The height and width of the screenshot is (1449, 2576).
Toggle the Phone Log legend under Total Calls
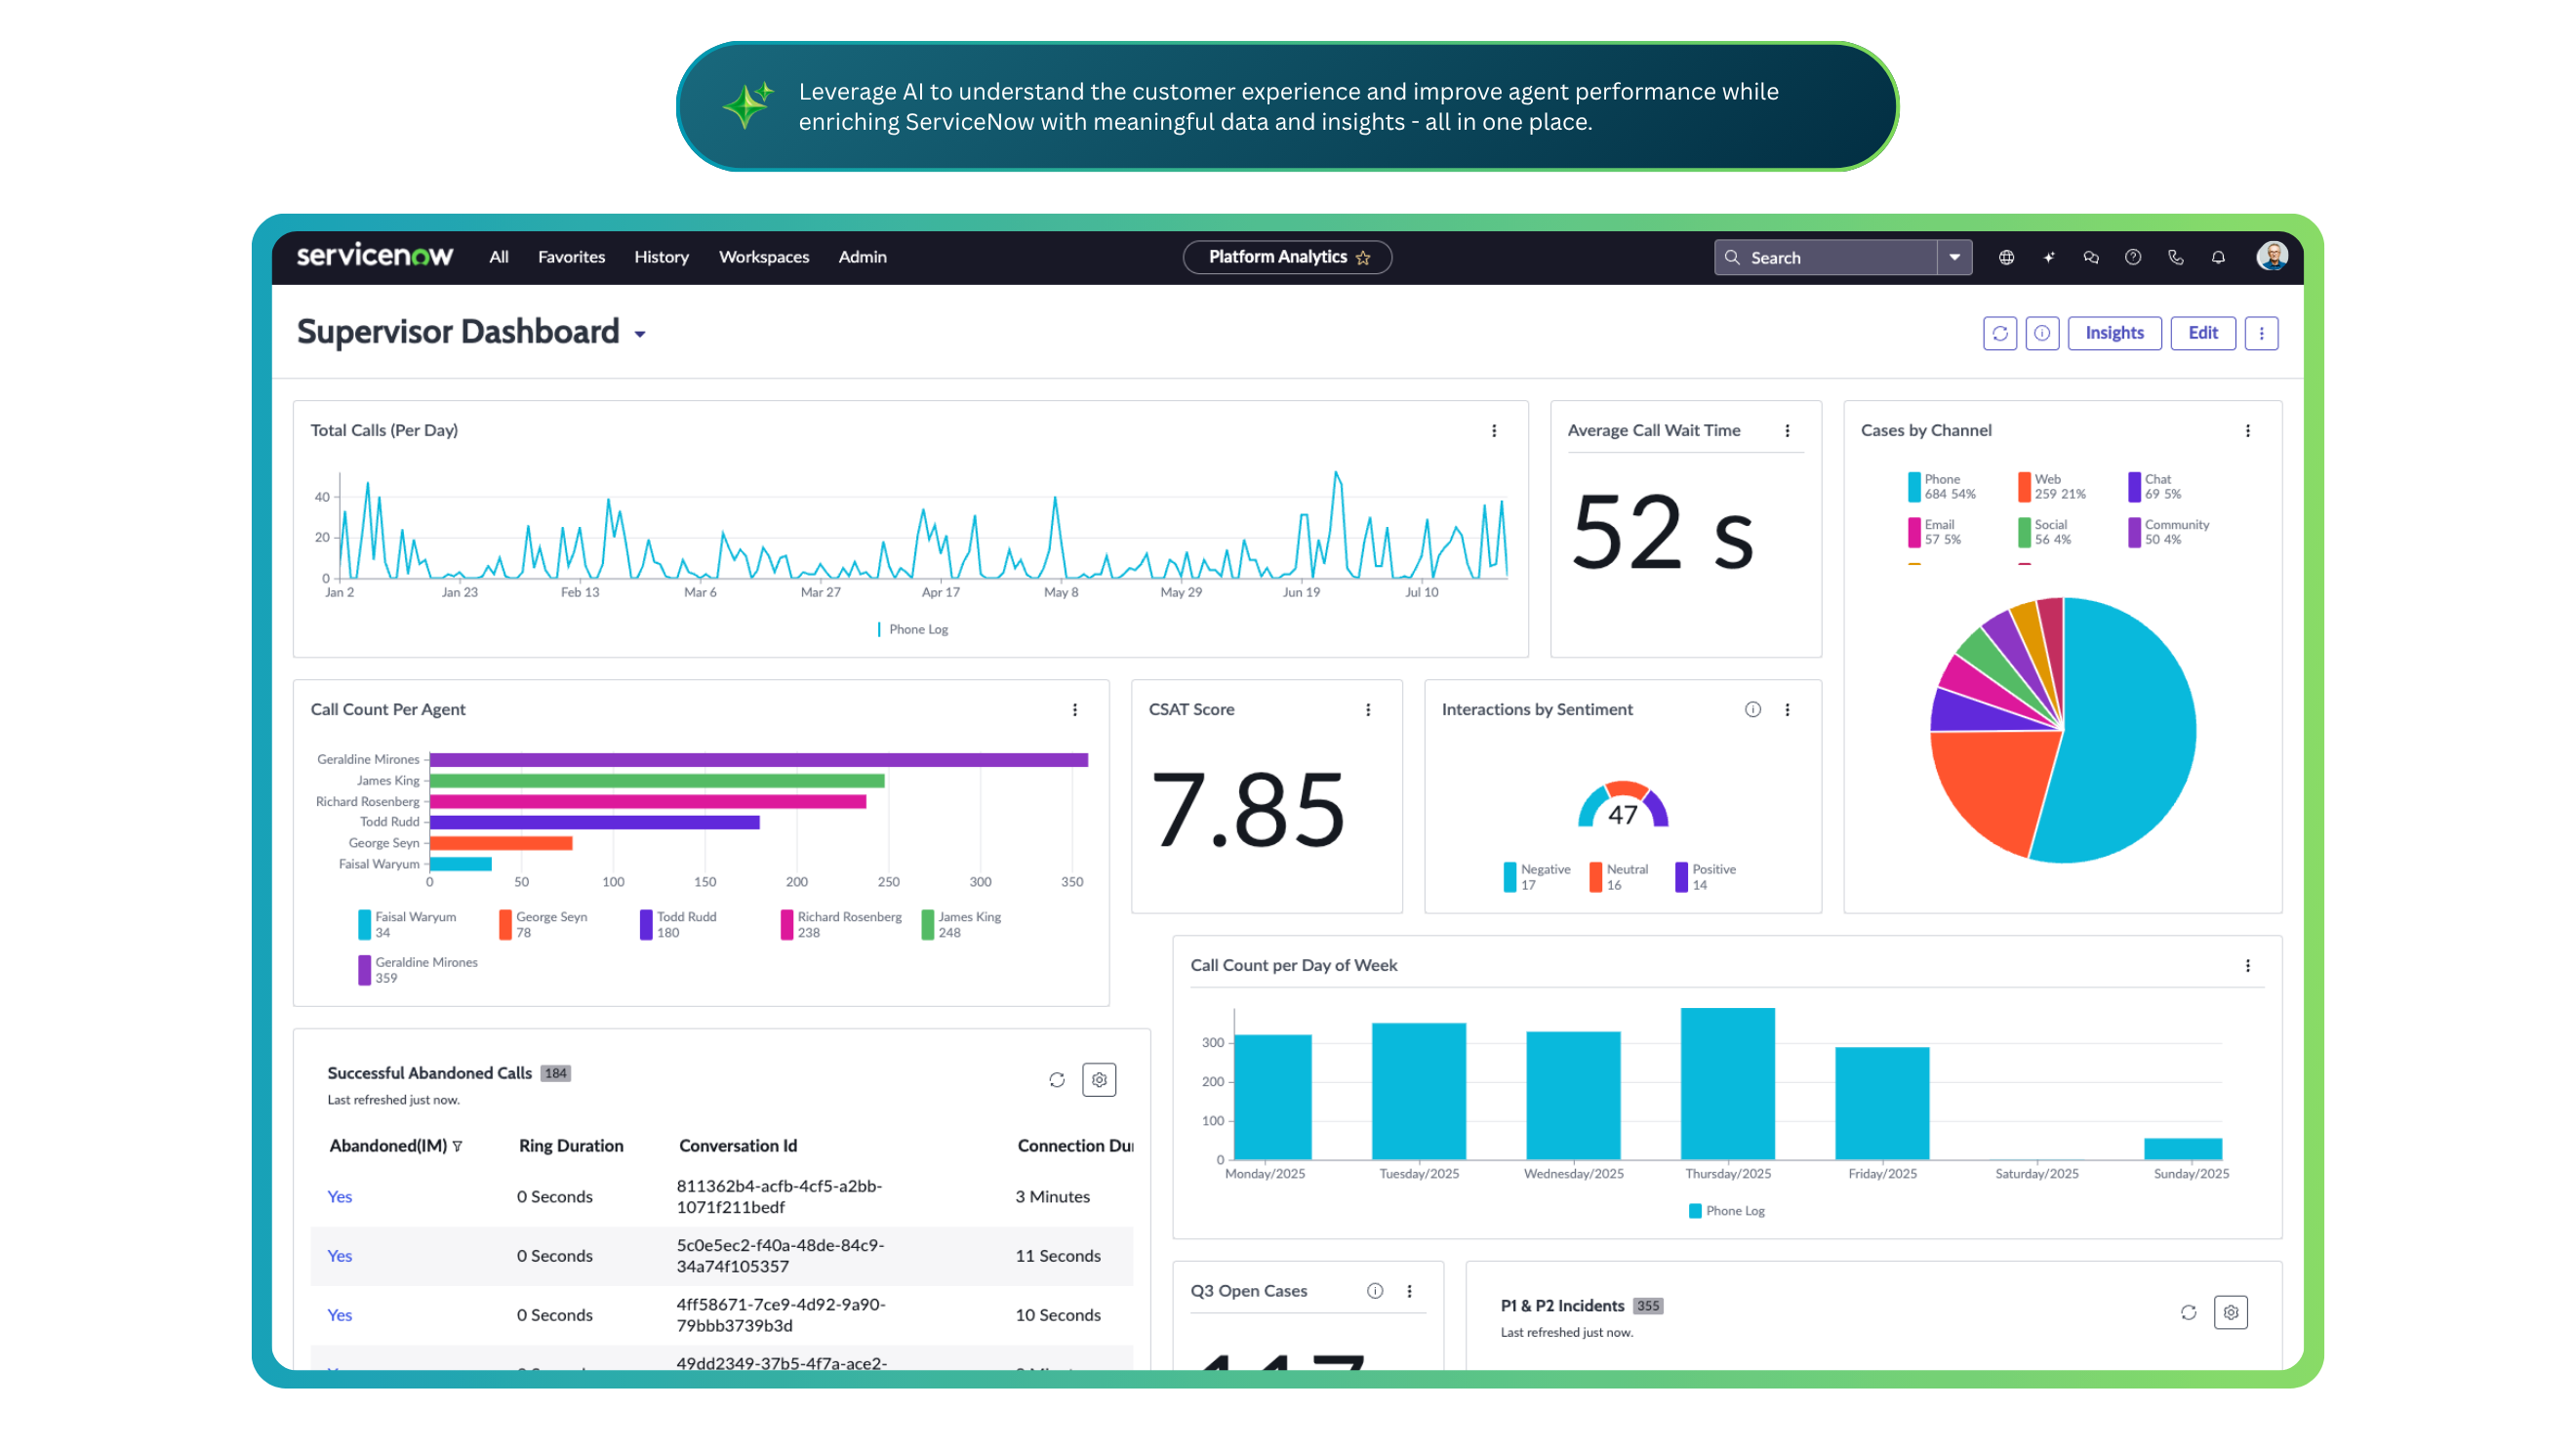(911, 629)
